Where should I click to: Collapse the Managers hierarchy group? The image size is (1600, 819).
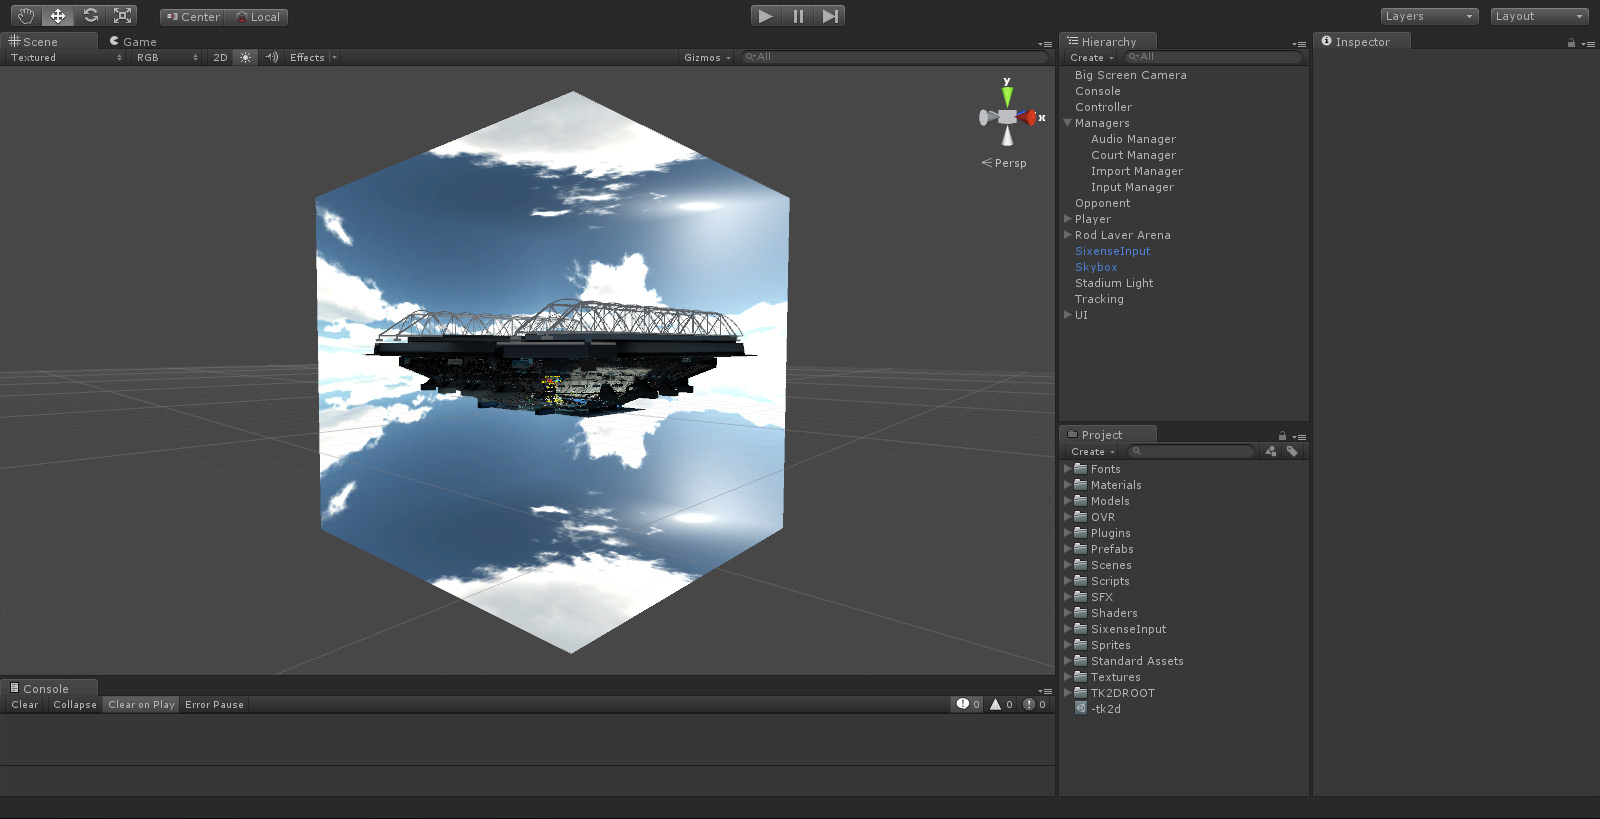click(x=1068, y=123)
